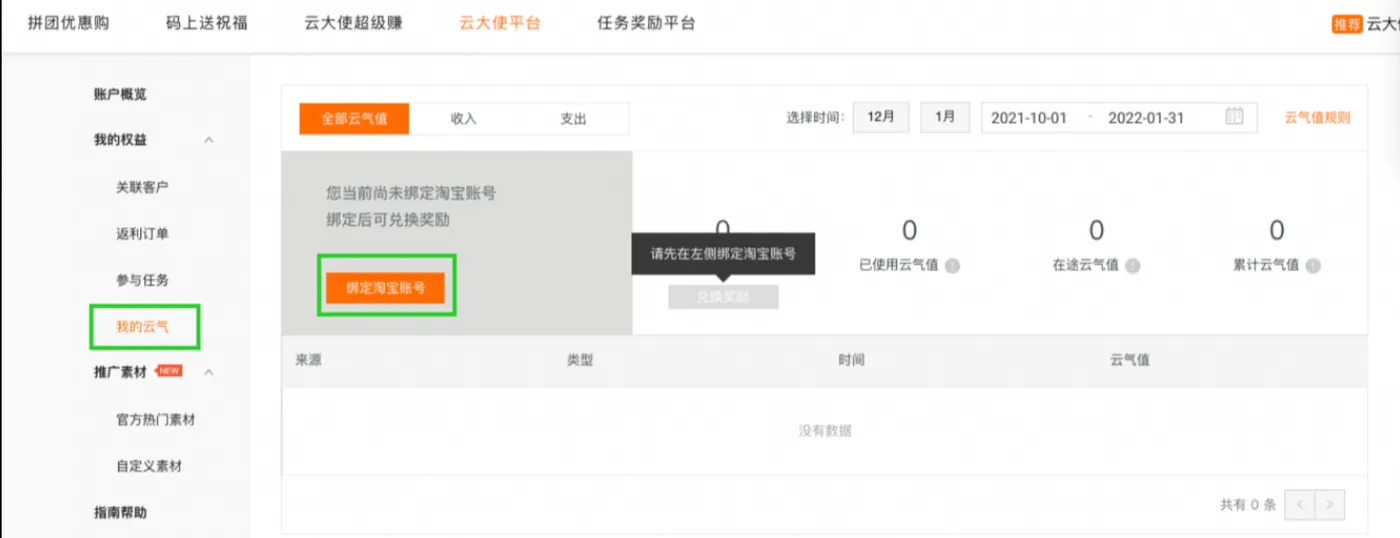Screen dimensions: 1400x538
Task: Click help icon beside 累计云气值
Action: click(1313, 266)
